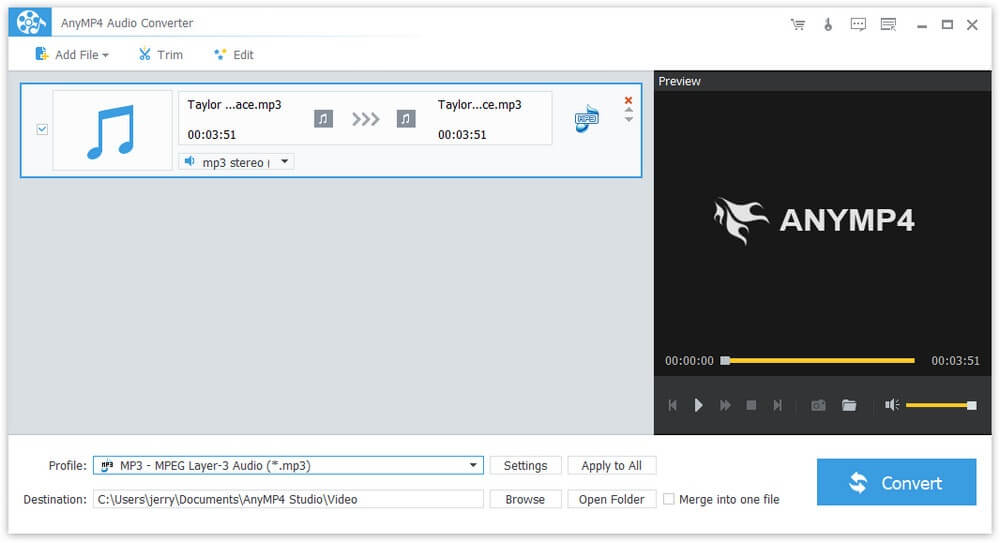Fast forward the preview
Viewport: 1000px width, 543px height.
[x=725, y=405]
